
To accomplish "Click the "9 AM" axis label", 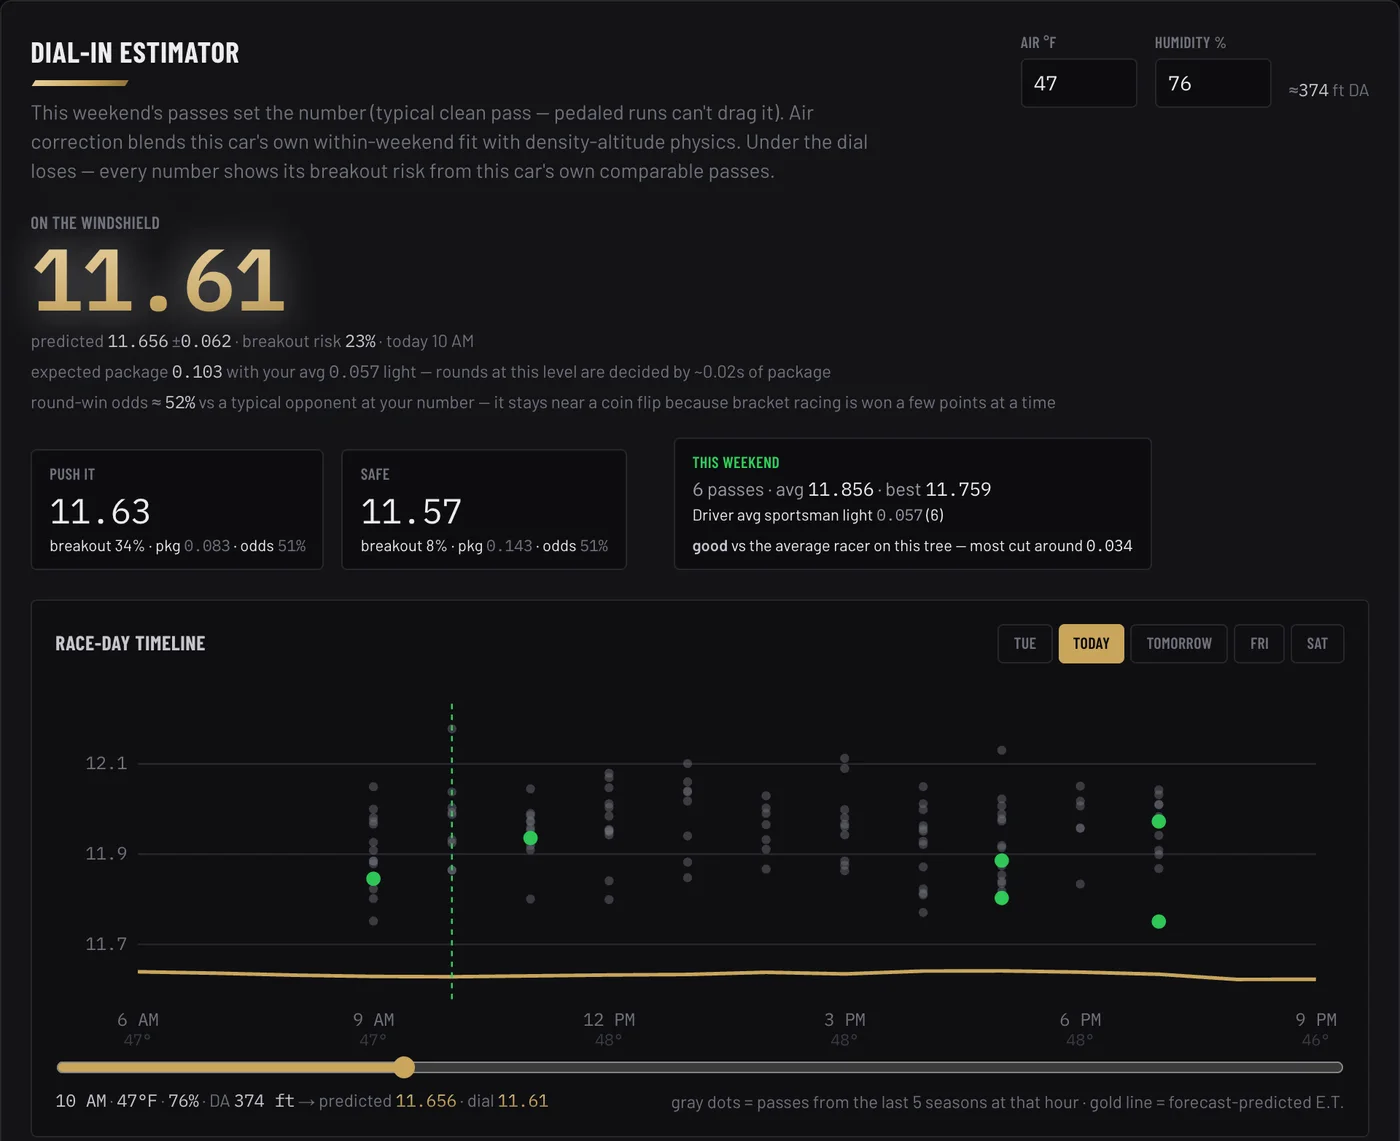I will 373,1020.
